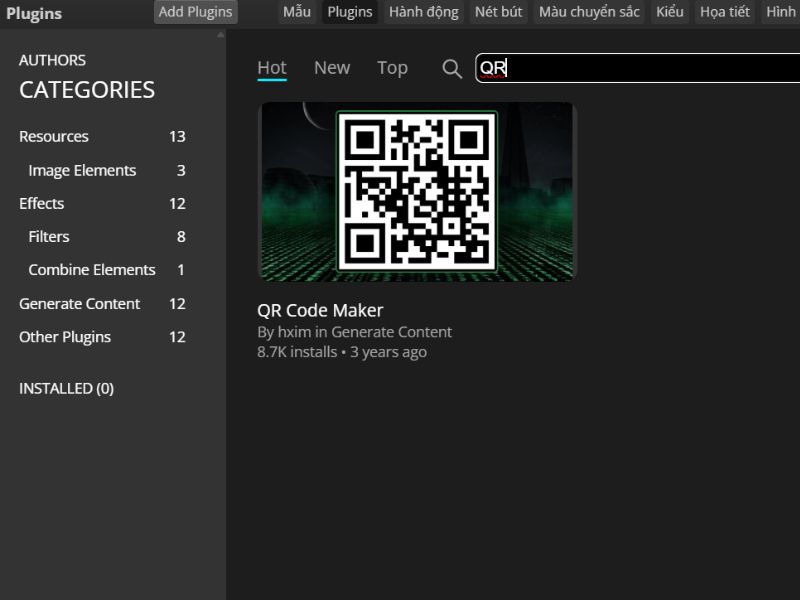Select the Plugins tab in top bar
This screenshot has width=800, height=600.
click(349, 12)
